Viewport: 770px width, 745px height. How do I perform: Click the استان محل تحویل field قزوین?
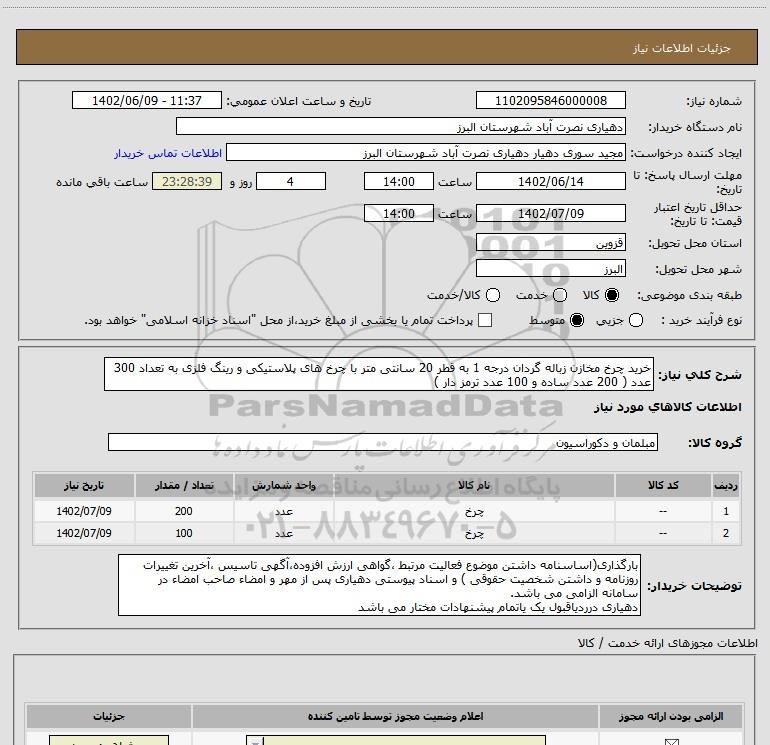(x=550, y=242)
